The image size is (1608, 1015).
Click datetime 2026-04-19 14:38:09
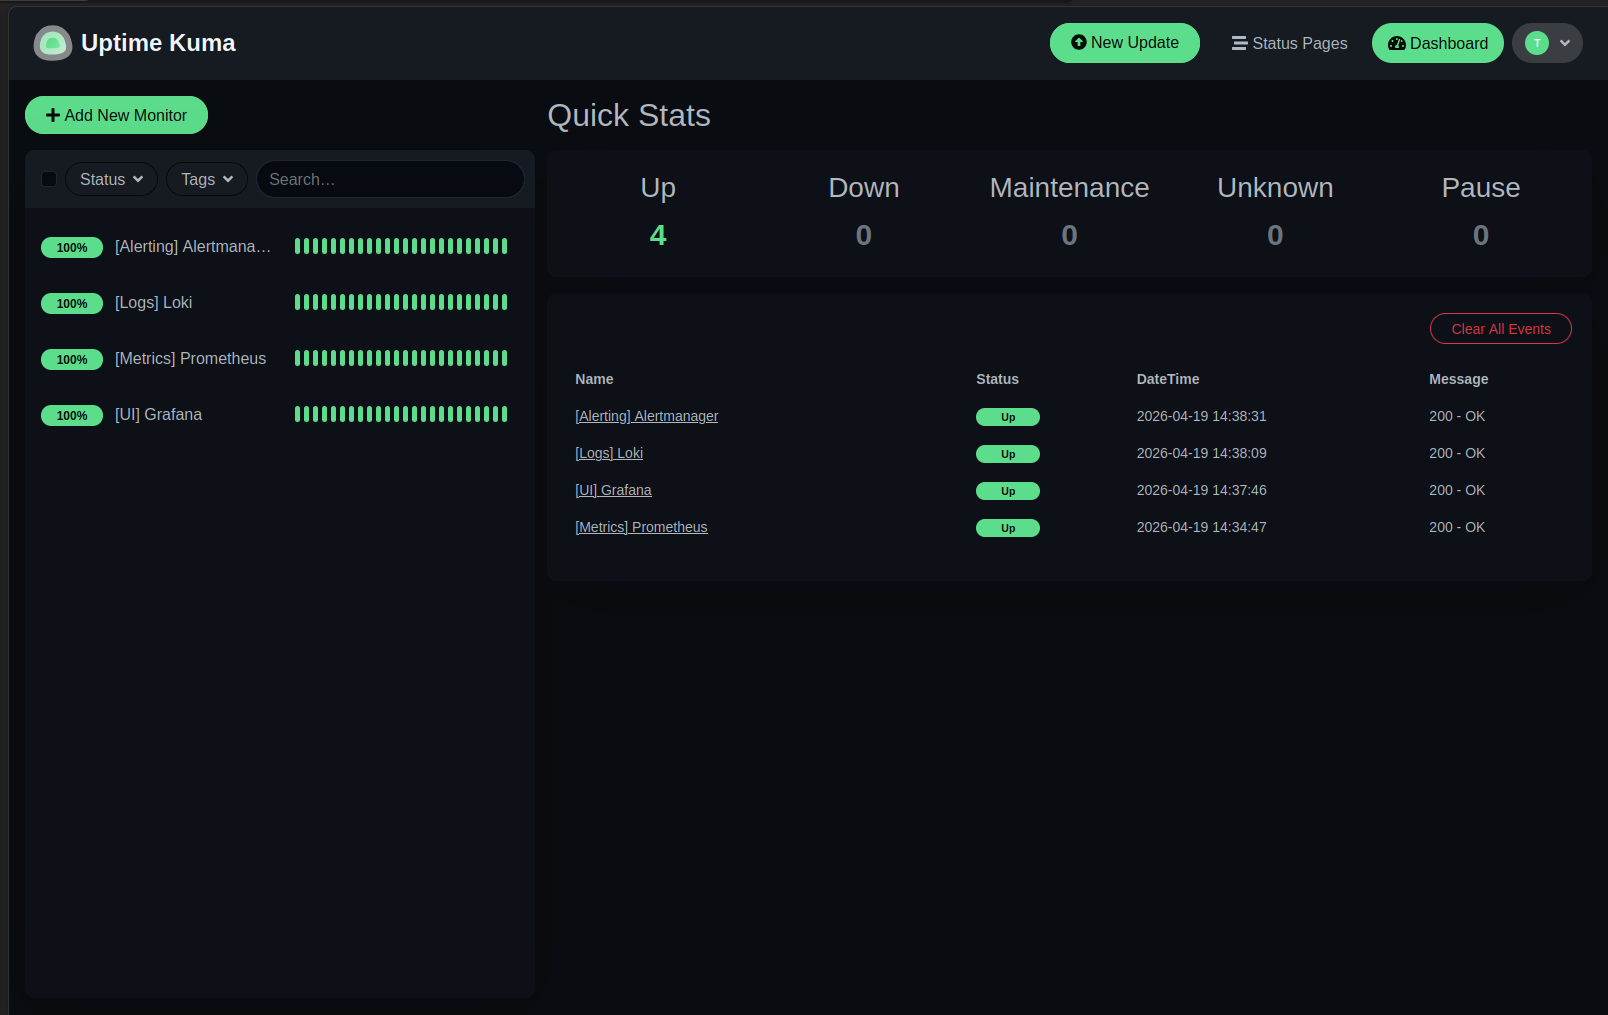coord(1201,453)
